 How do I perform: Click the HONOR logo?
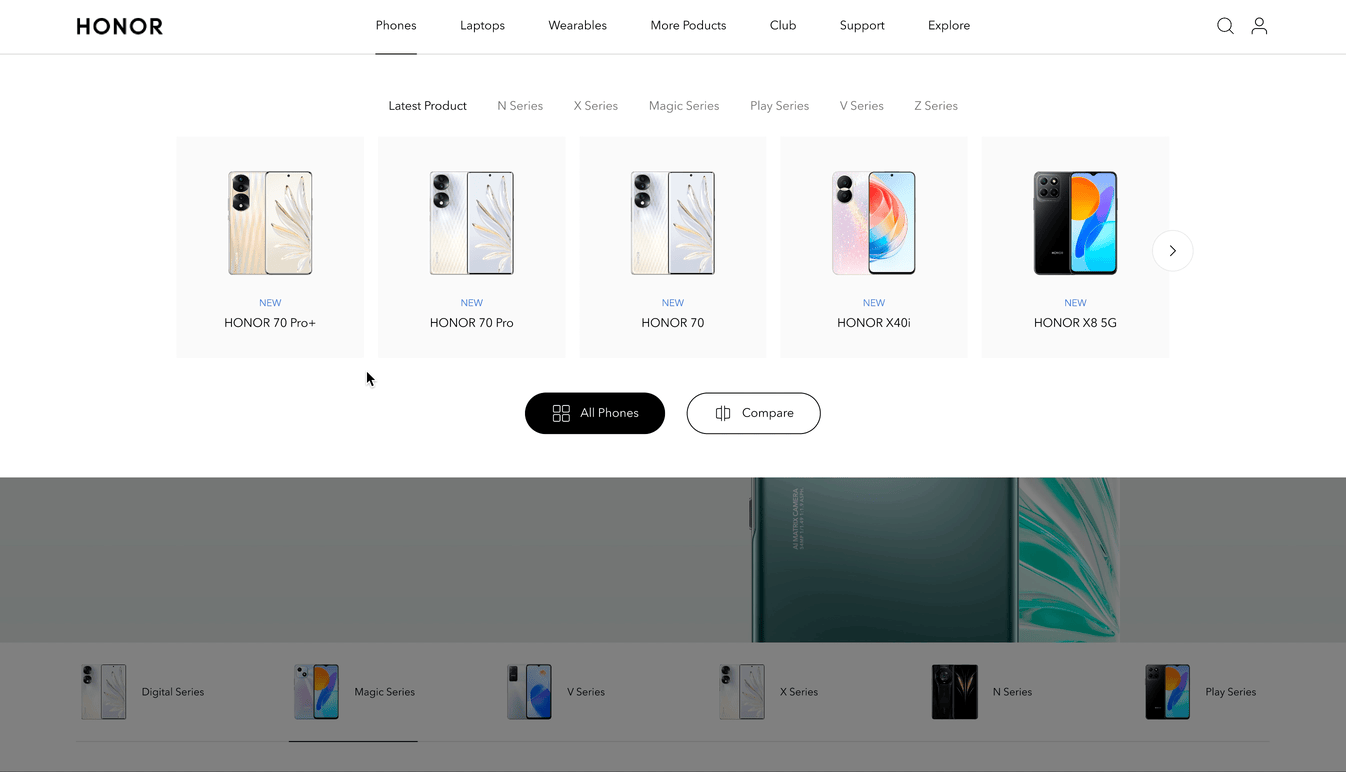coord(120,26)
